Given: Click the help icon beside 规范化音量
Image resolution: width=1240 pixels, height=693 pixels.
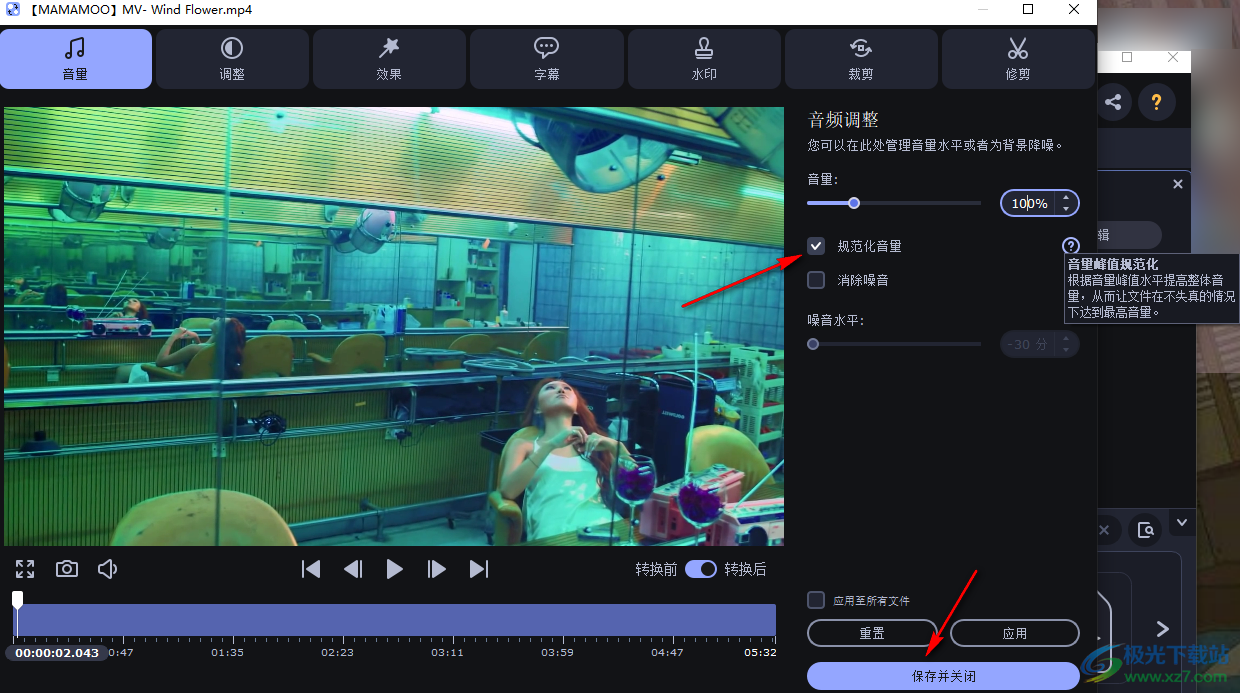Looking at the screenshot, I should coord(1071,246).
